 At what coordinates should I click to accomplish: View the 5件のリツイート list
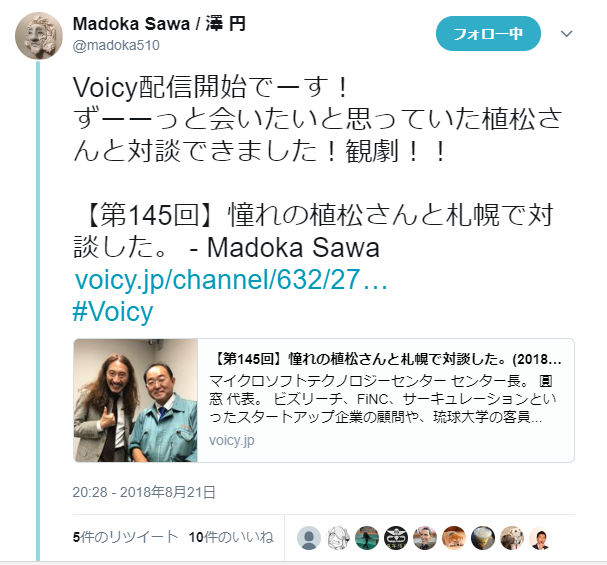[x=125, y=537]
